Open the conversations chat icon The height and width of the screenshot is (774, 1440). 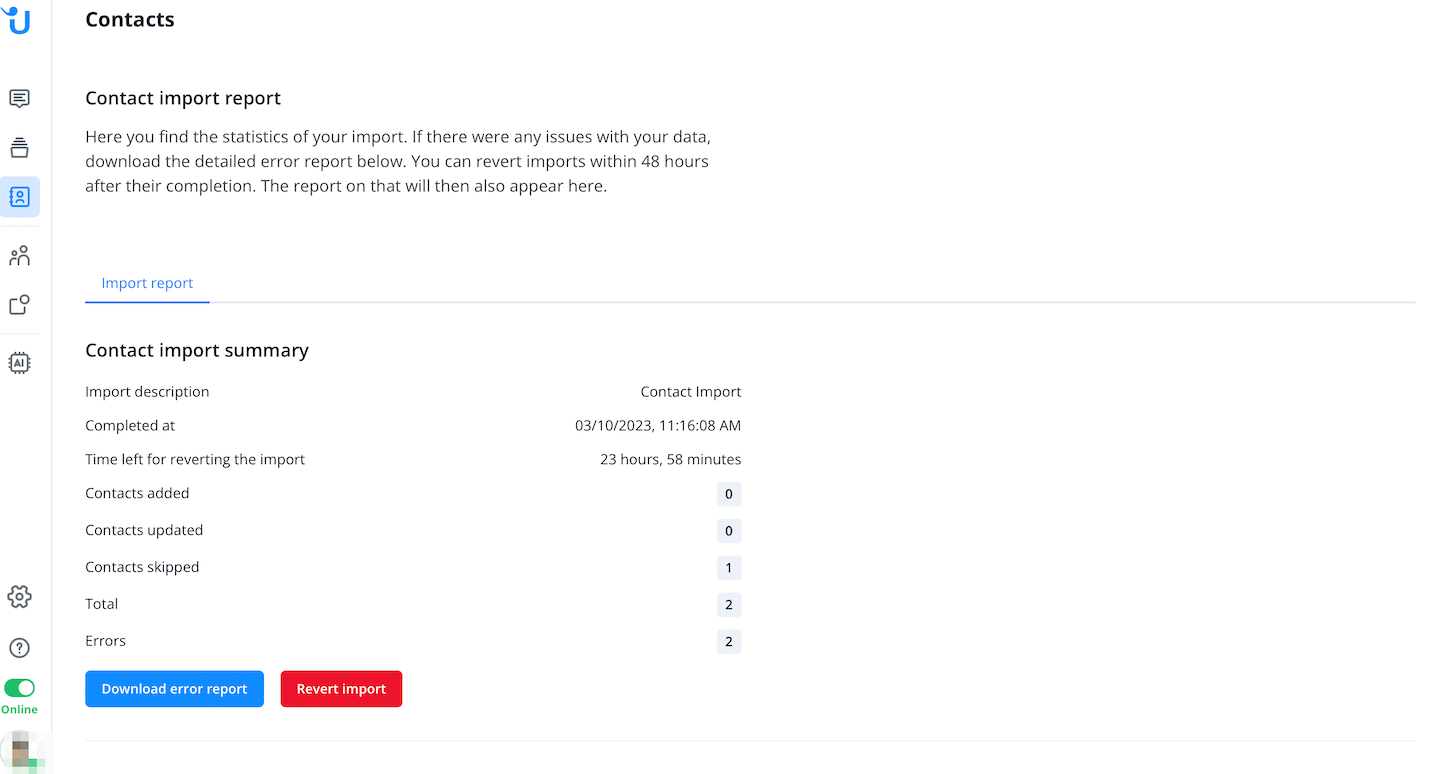click(19, 98)
